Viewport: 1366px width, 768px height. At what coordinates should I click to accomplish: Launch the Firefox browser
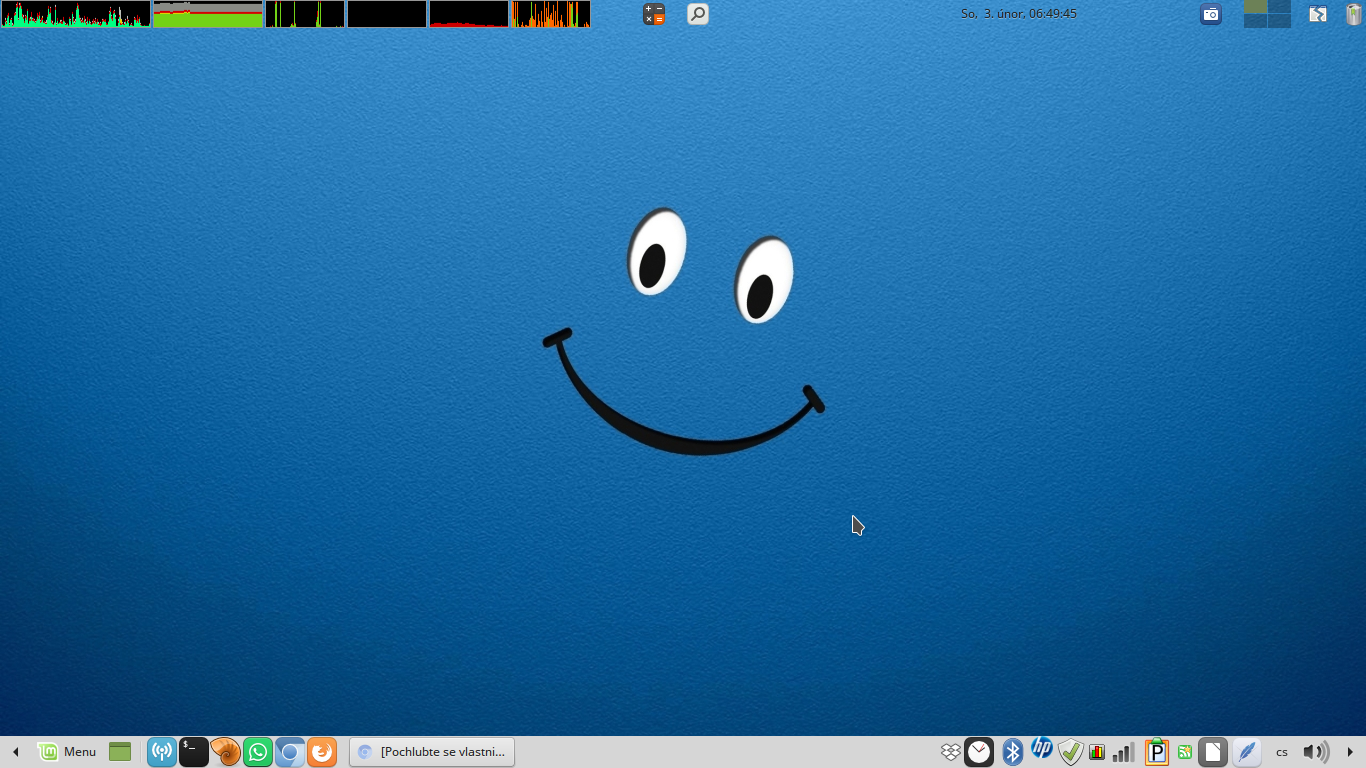[322, 752]
